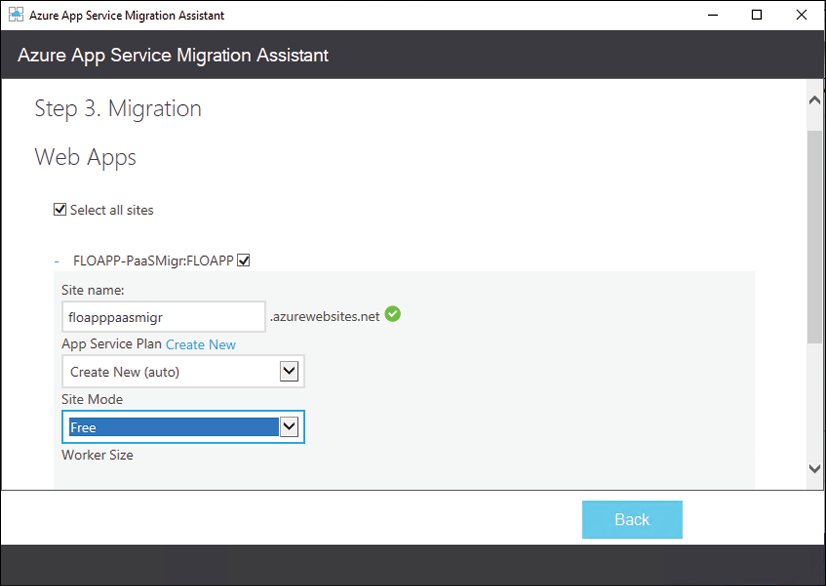Click the Back button
Image resolution: width=826 pixels, height=586 pixels.
click(632, 520)
